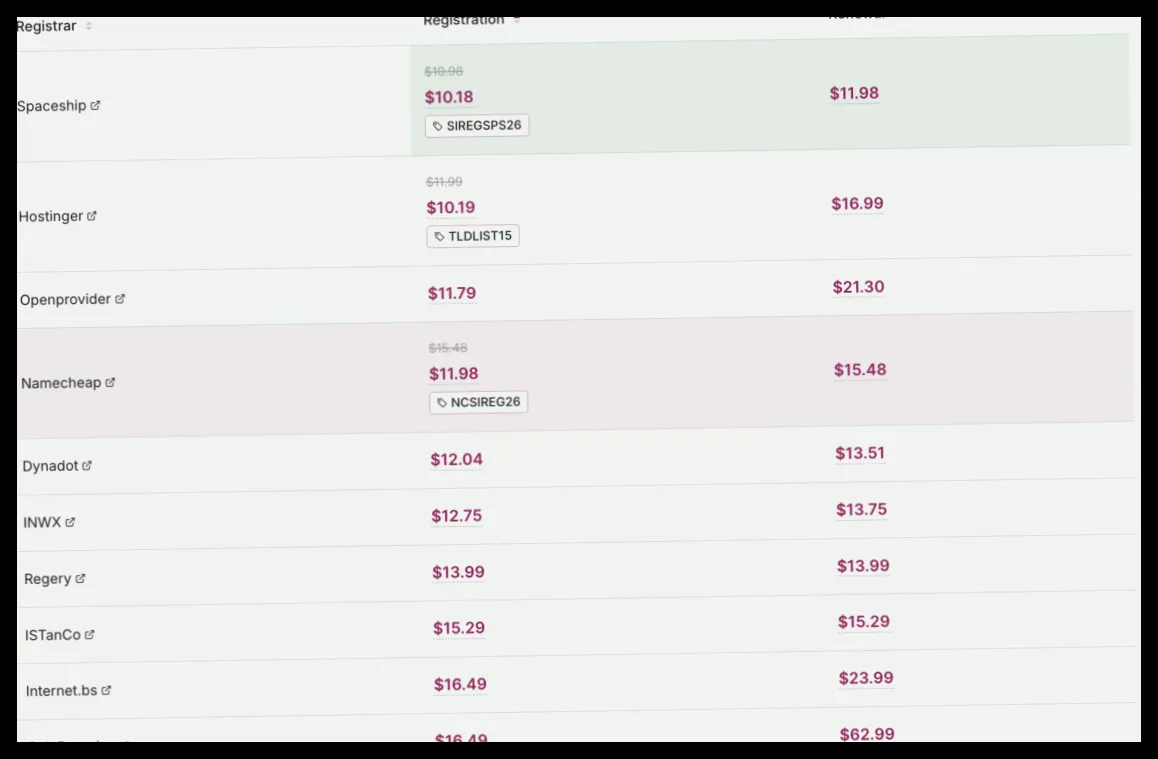Image resolution: width=1158 pixels, height=759 pixels.
Task: Open Openprovider external link icon
Action: coord(120,299)
